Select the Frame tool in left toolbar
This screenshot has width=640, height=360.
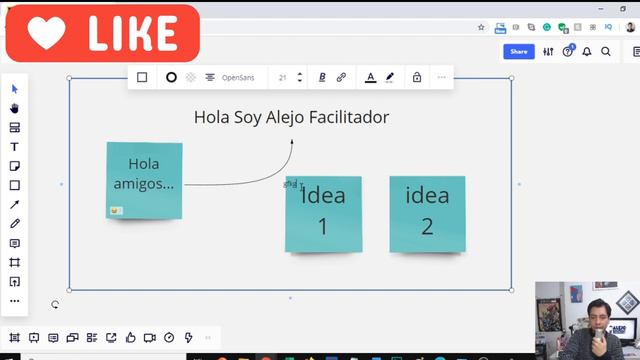point(15,262)
